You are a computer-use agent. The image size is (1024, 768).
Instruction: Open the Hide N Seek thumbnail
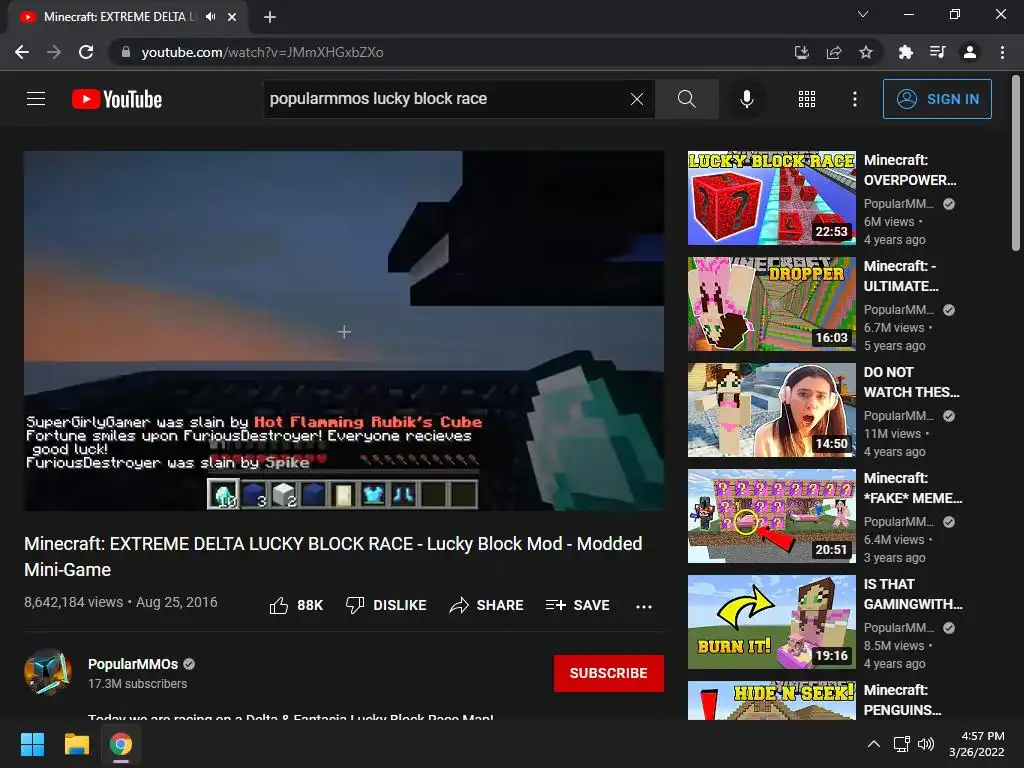coord(771,700)
